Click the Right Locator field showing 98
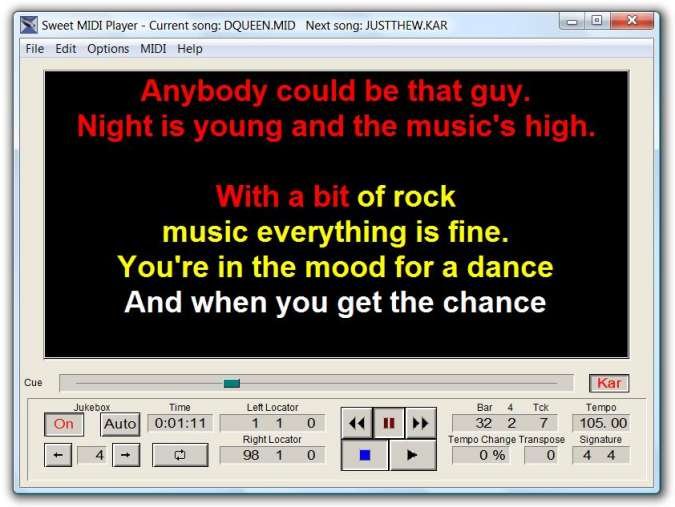 [272, 455]
